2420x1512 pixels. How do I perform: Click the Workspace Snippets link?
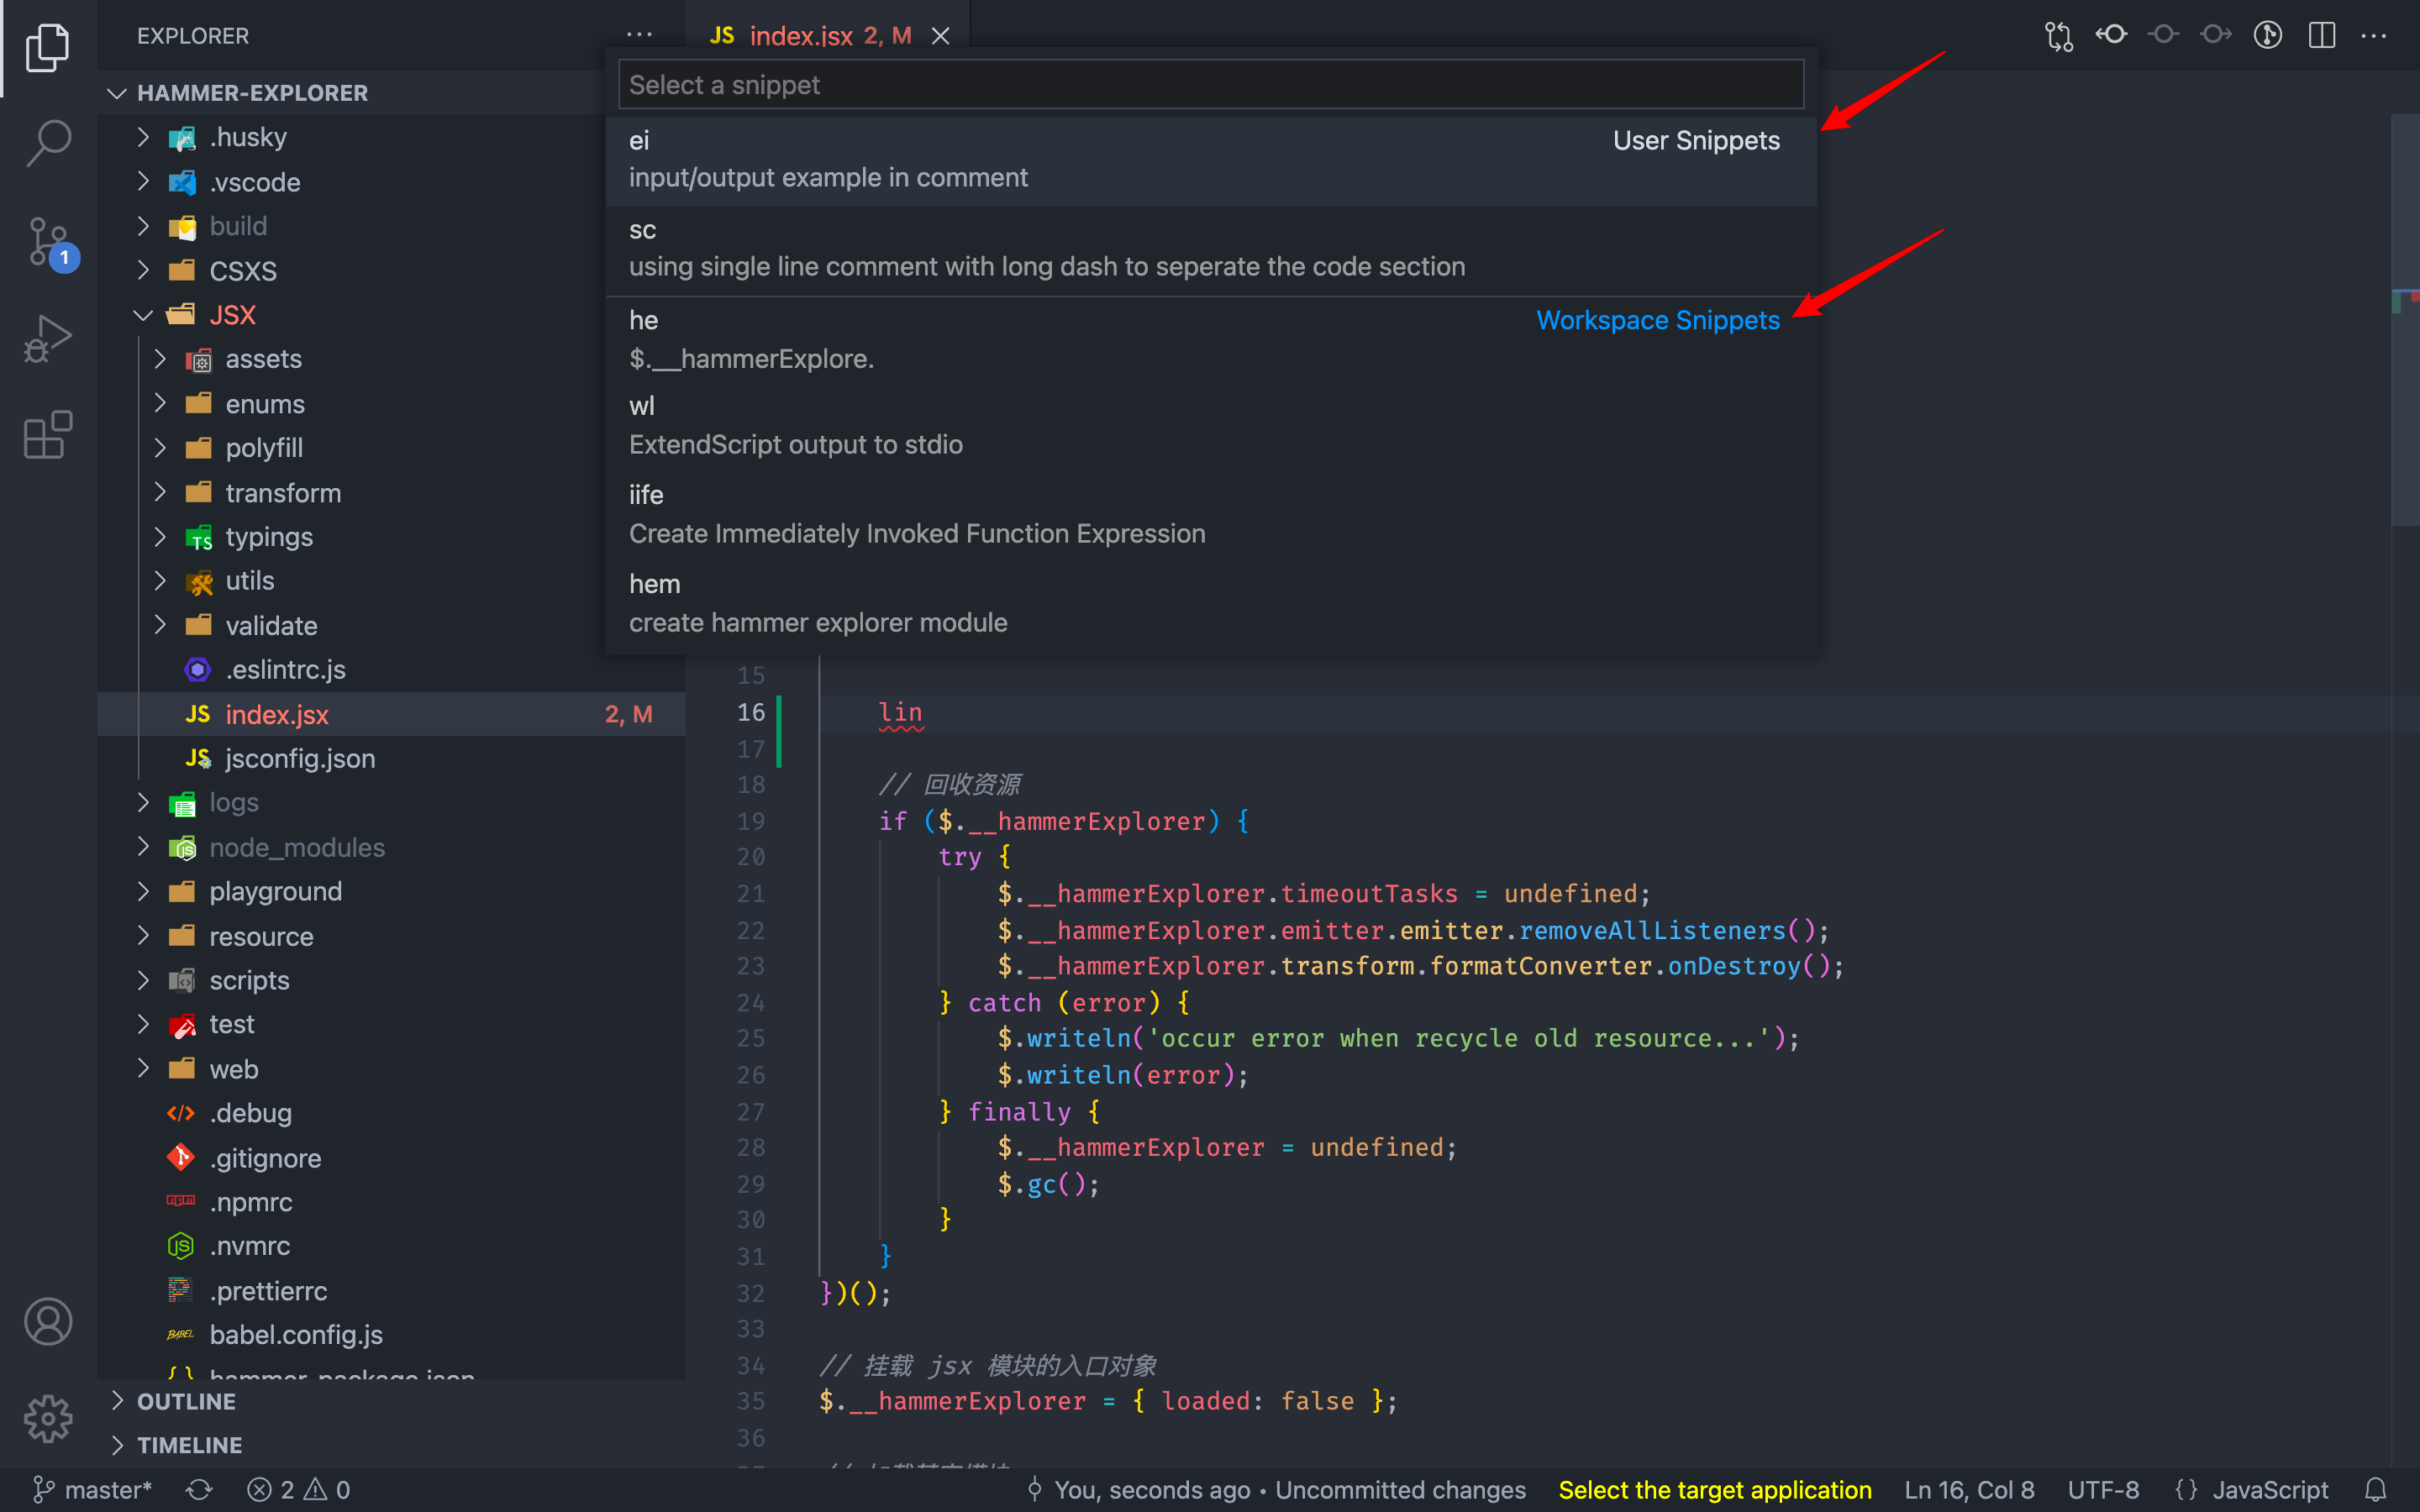1657,320
